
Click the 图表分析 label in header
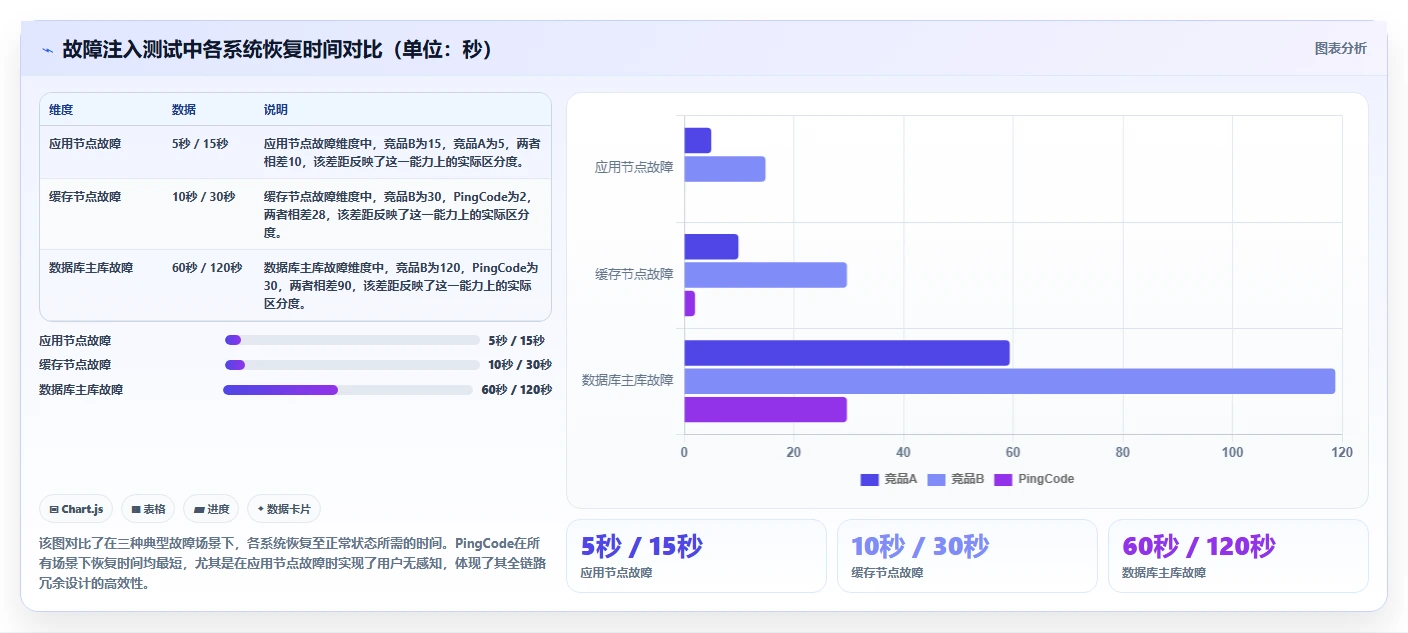coord(1340,48)
